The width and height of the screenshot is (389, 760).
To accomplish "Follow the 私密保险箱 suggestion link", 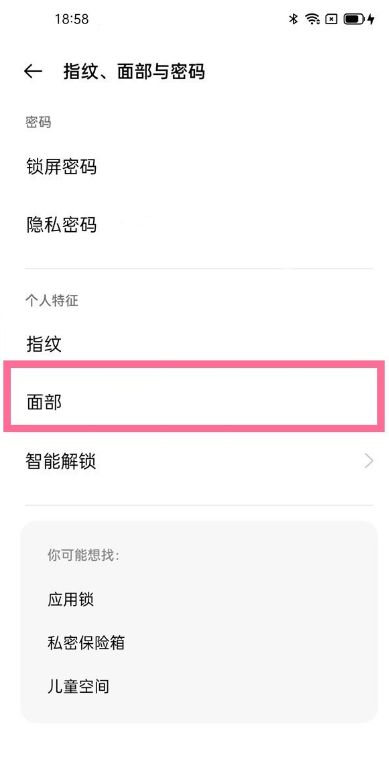I will click(x=86, y=643).
